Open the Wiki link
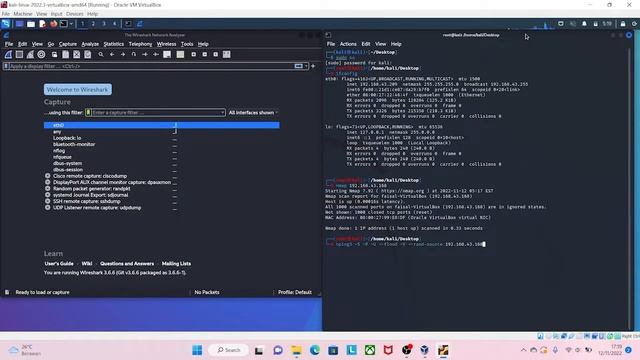640x360 pixels. click(87, 264)
